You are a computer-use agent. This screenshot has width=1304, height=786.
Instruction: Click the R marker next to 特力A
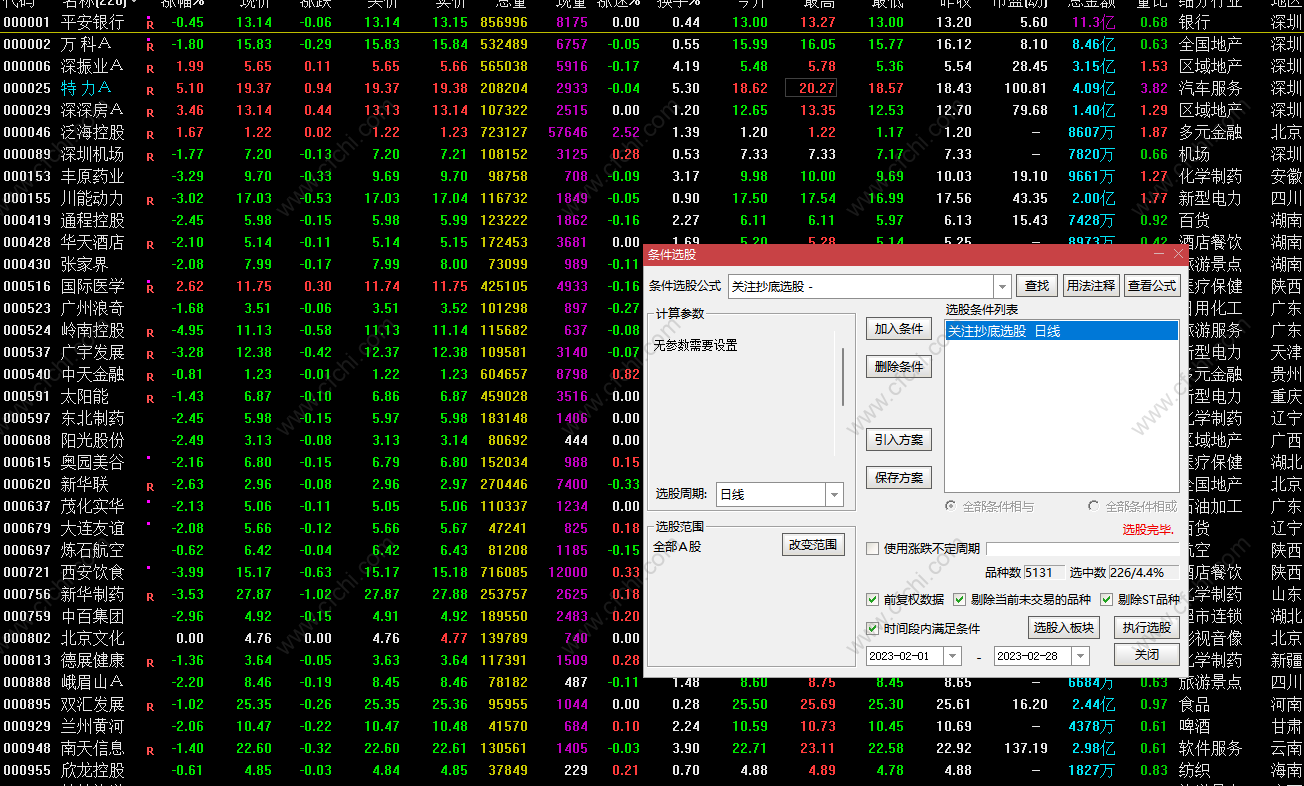[x=150, y=90]
